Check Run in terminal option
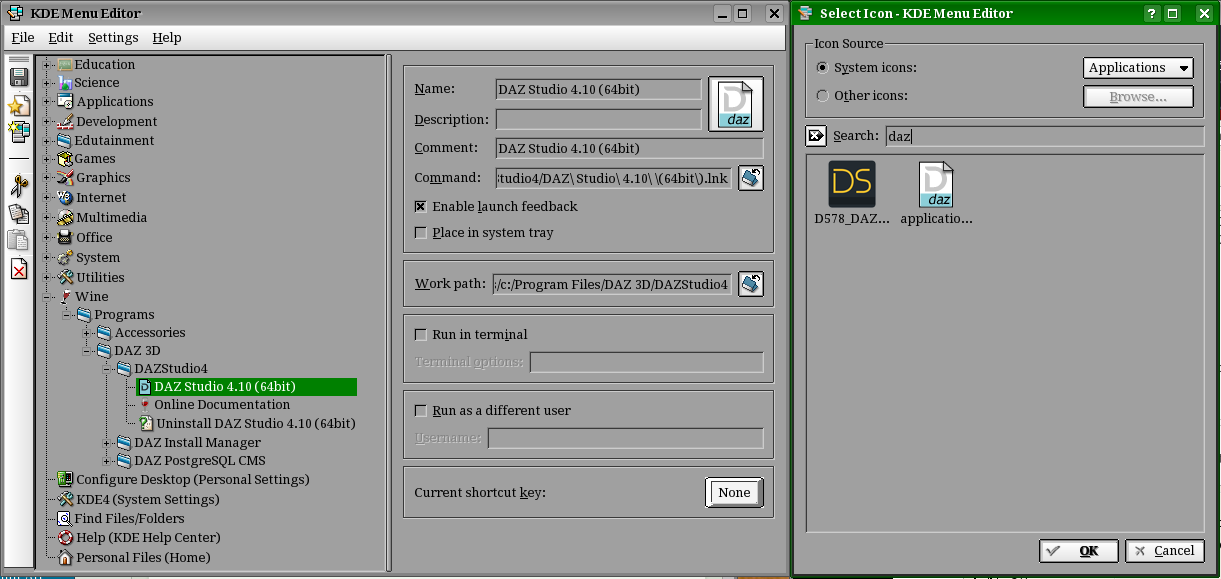The width and height of the screenshot is (1221, 579). point(420,334)
